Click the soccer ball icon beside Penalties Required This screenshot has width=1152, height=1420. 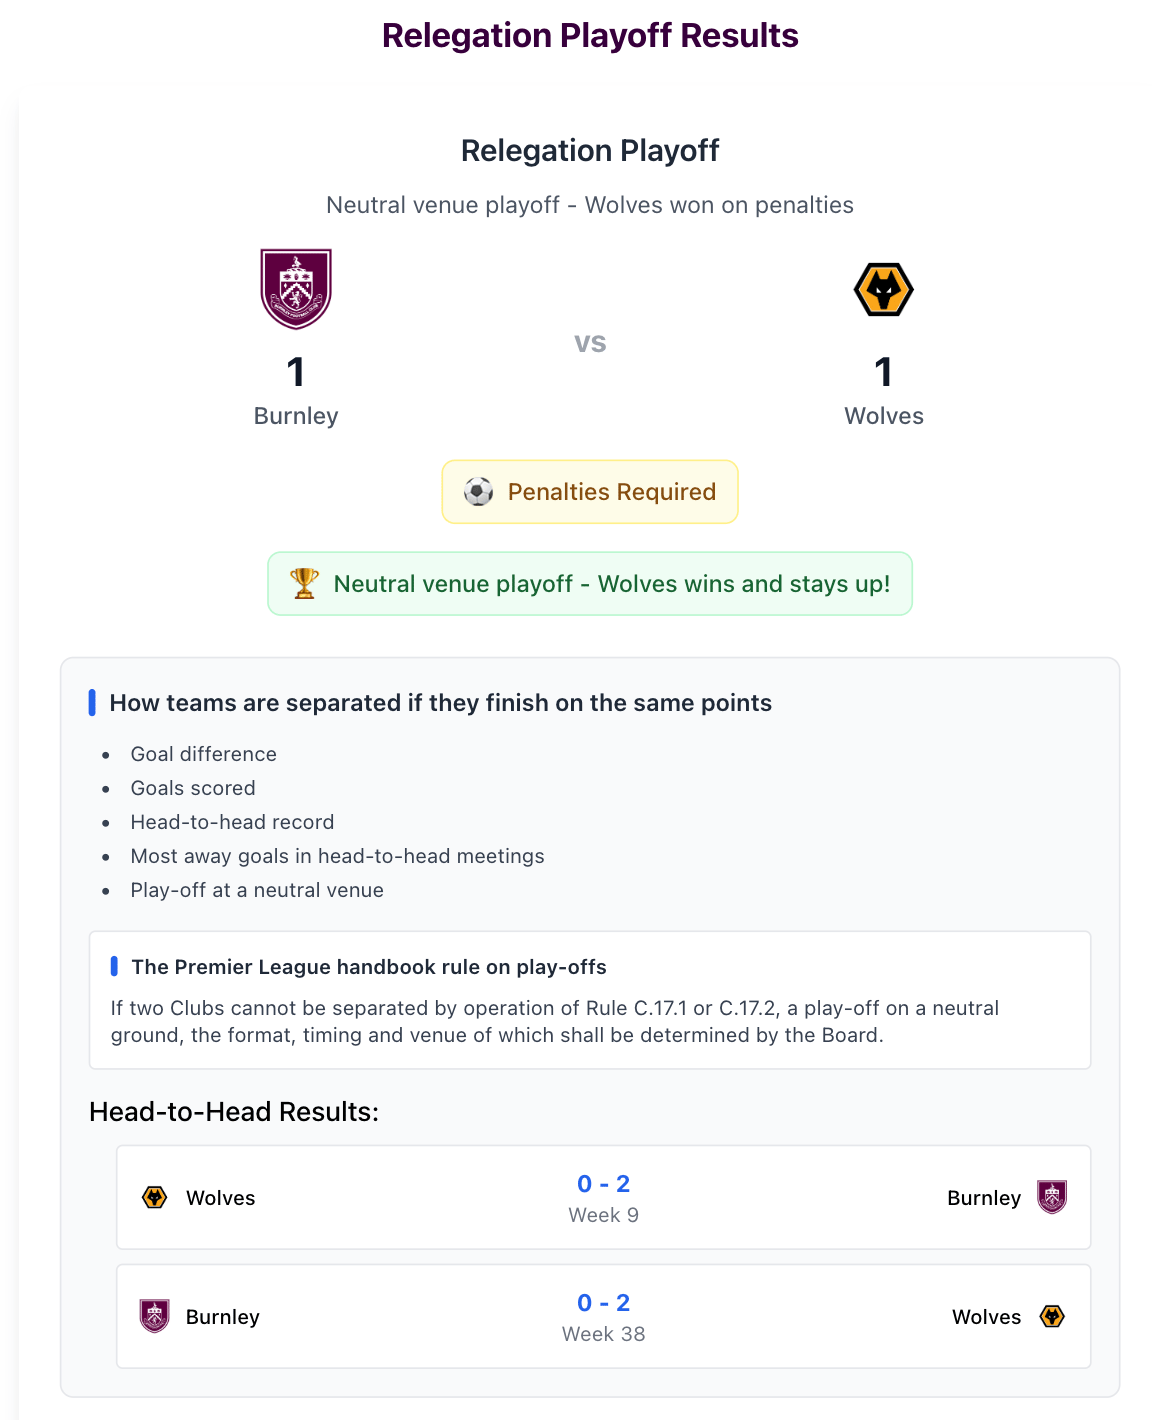(x=478, y=492)
